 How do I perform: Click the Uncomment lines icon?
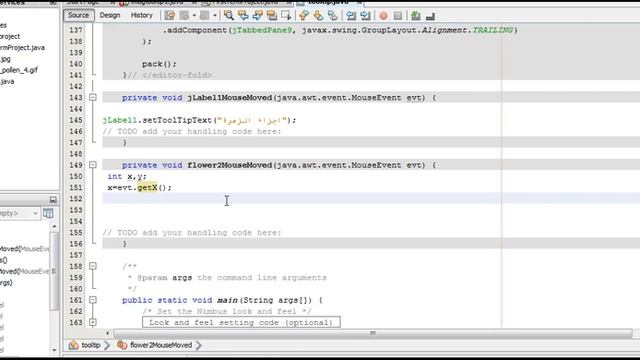pos(430,16)
